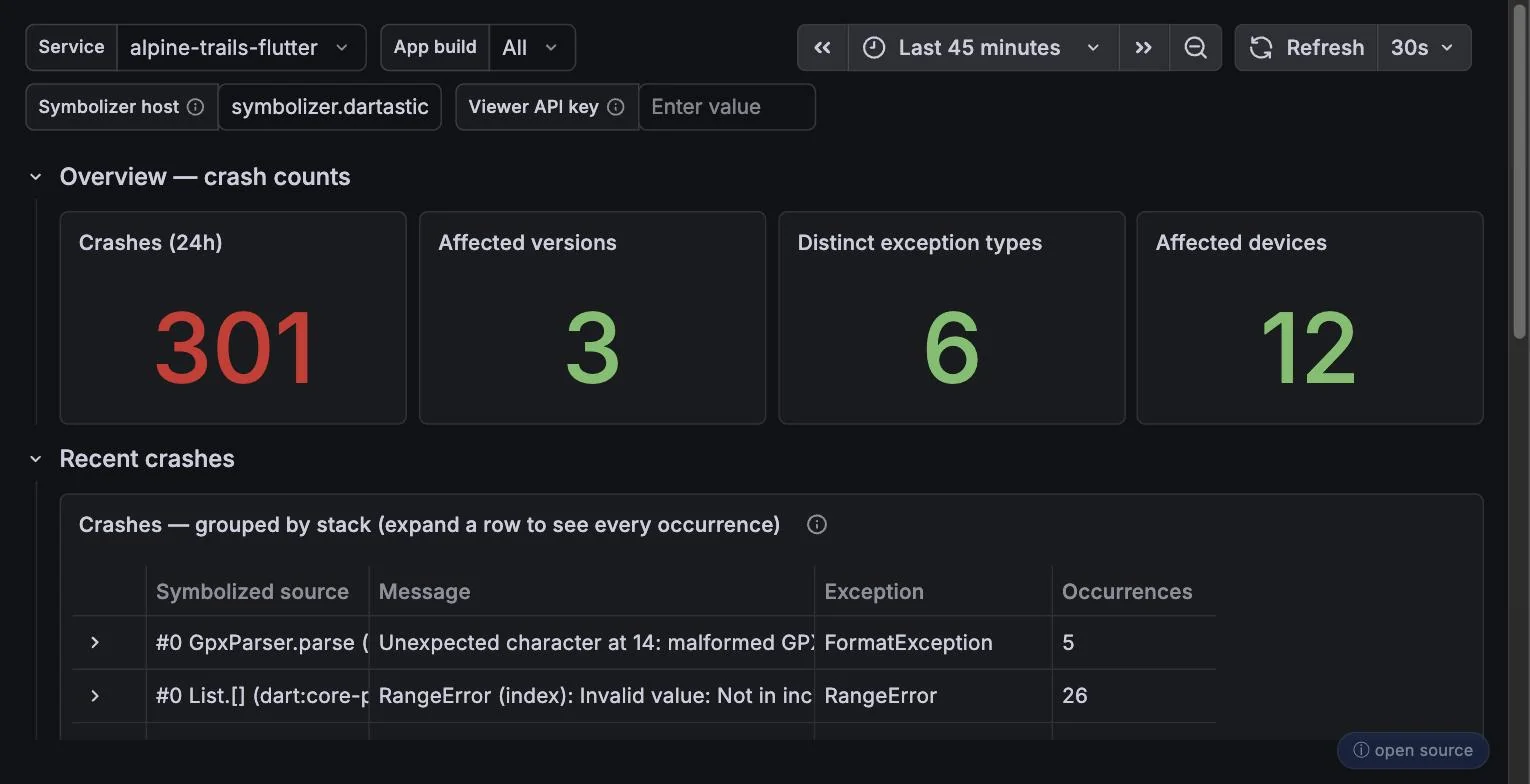Click the 12 affected devices value

[x=1309, y=349]
